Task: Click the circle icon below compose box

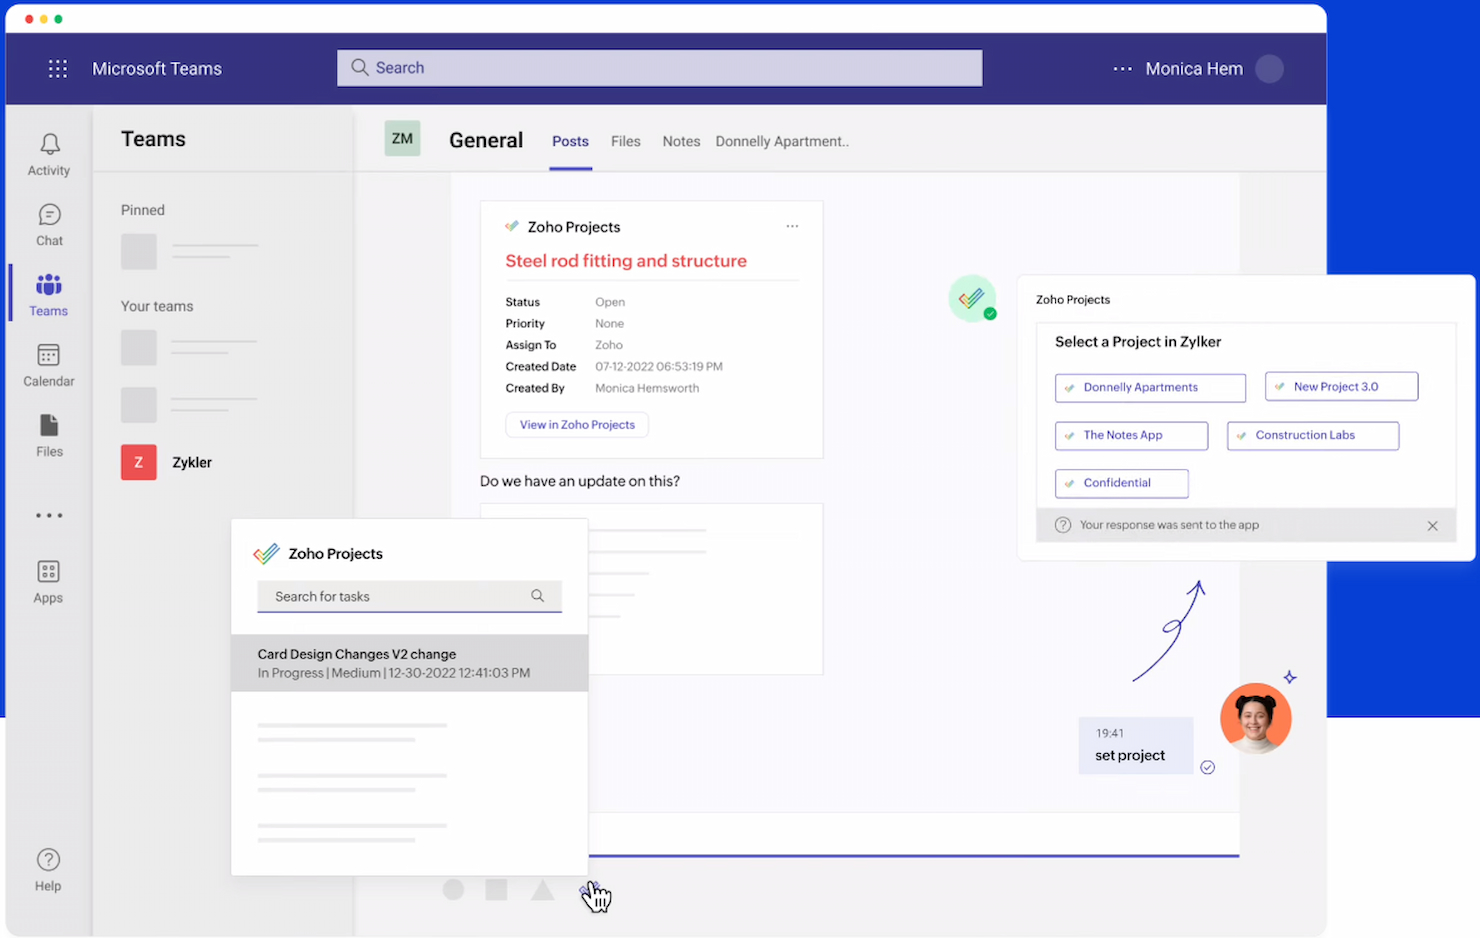Action: point(453,889)
